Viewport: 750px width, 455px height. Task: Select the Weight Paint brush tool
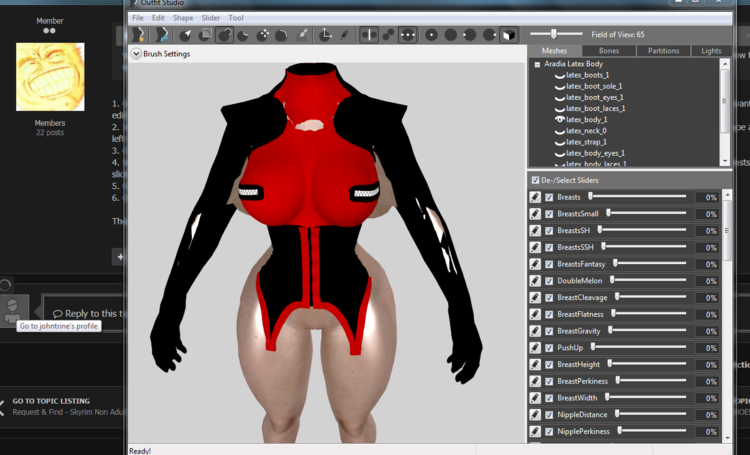(x=302, y=35)
